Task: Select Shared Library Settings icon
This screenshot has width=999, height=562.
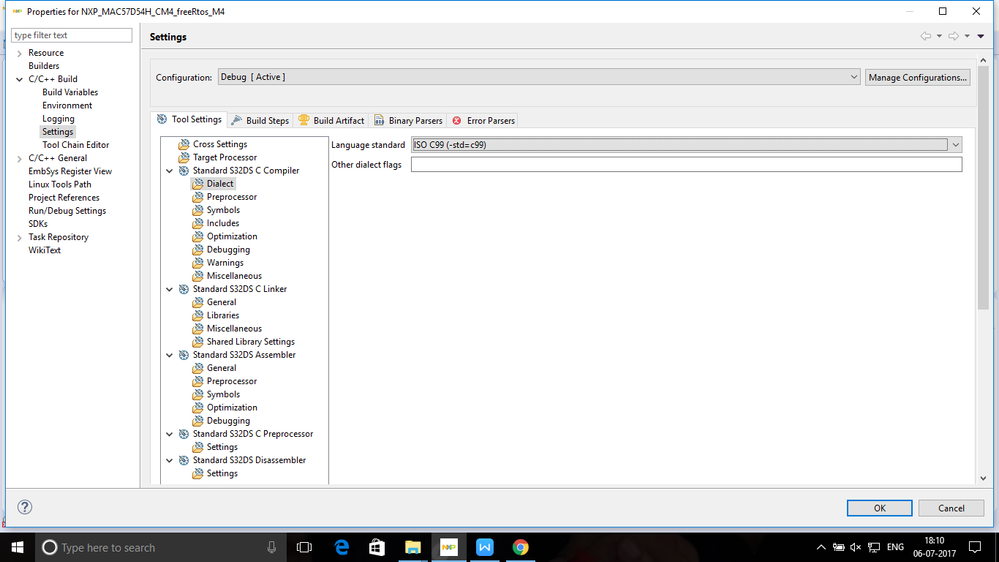Action: pyautogui.click(x=198, y=342)
